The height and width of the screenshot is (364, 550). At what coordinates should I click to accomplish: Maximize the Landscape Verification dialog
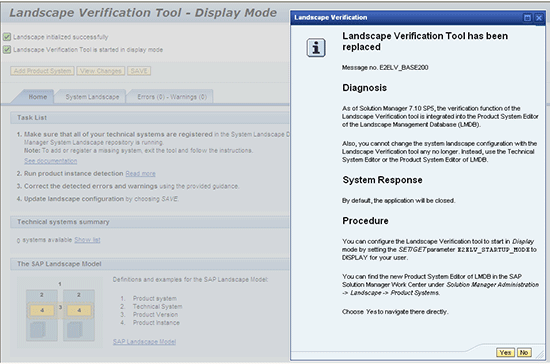pos(527,18)
